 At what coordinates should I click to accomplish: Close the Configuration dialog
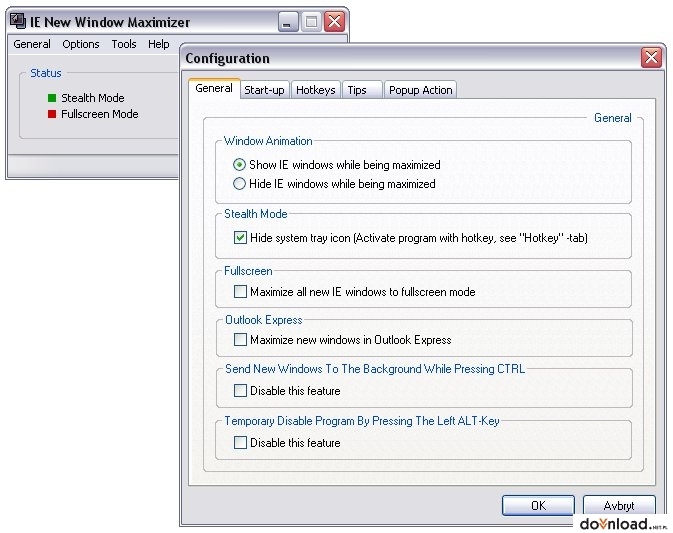tap(652, 58)
